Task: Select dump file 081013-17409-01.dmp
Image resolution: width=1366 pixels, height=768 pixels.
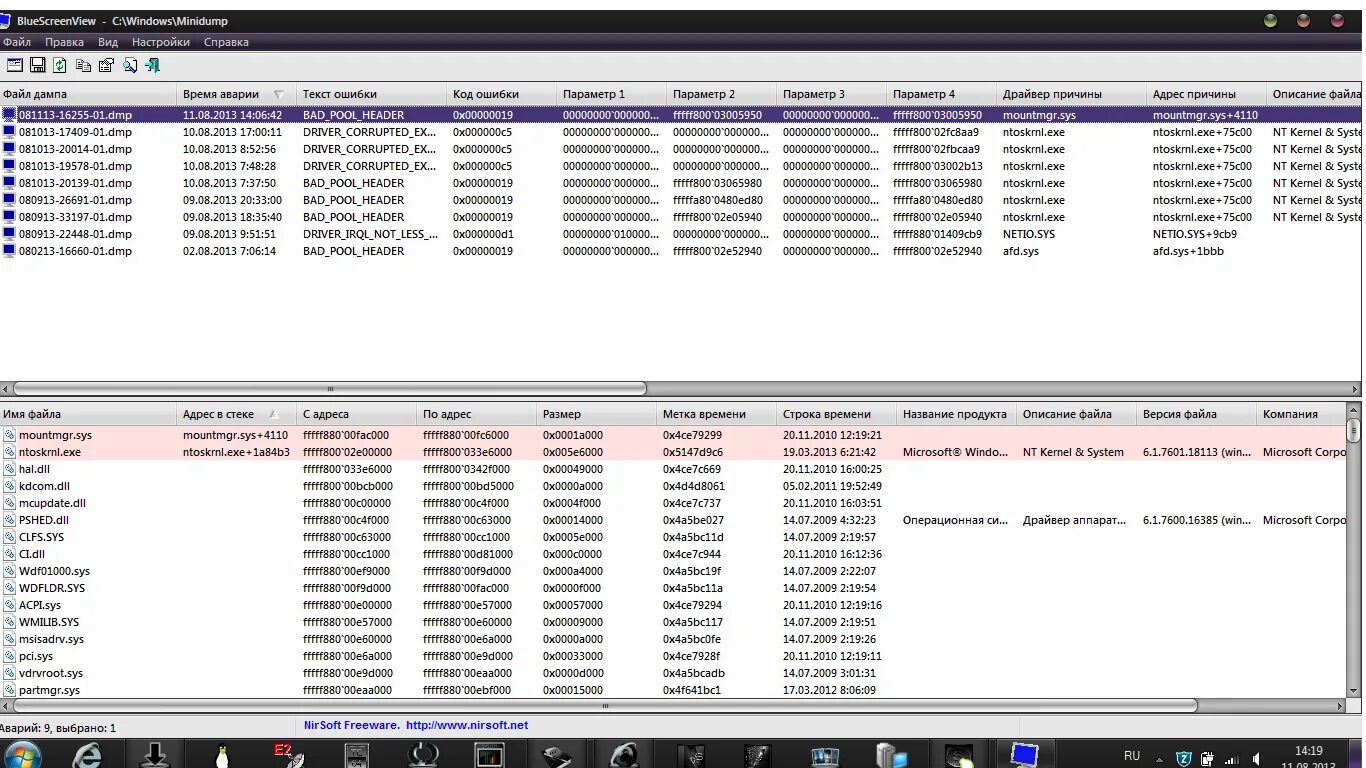Action: 683,132
